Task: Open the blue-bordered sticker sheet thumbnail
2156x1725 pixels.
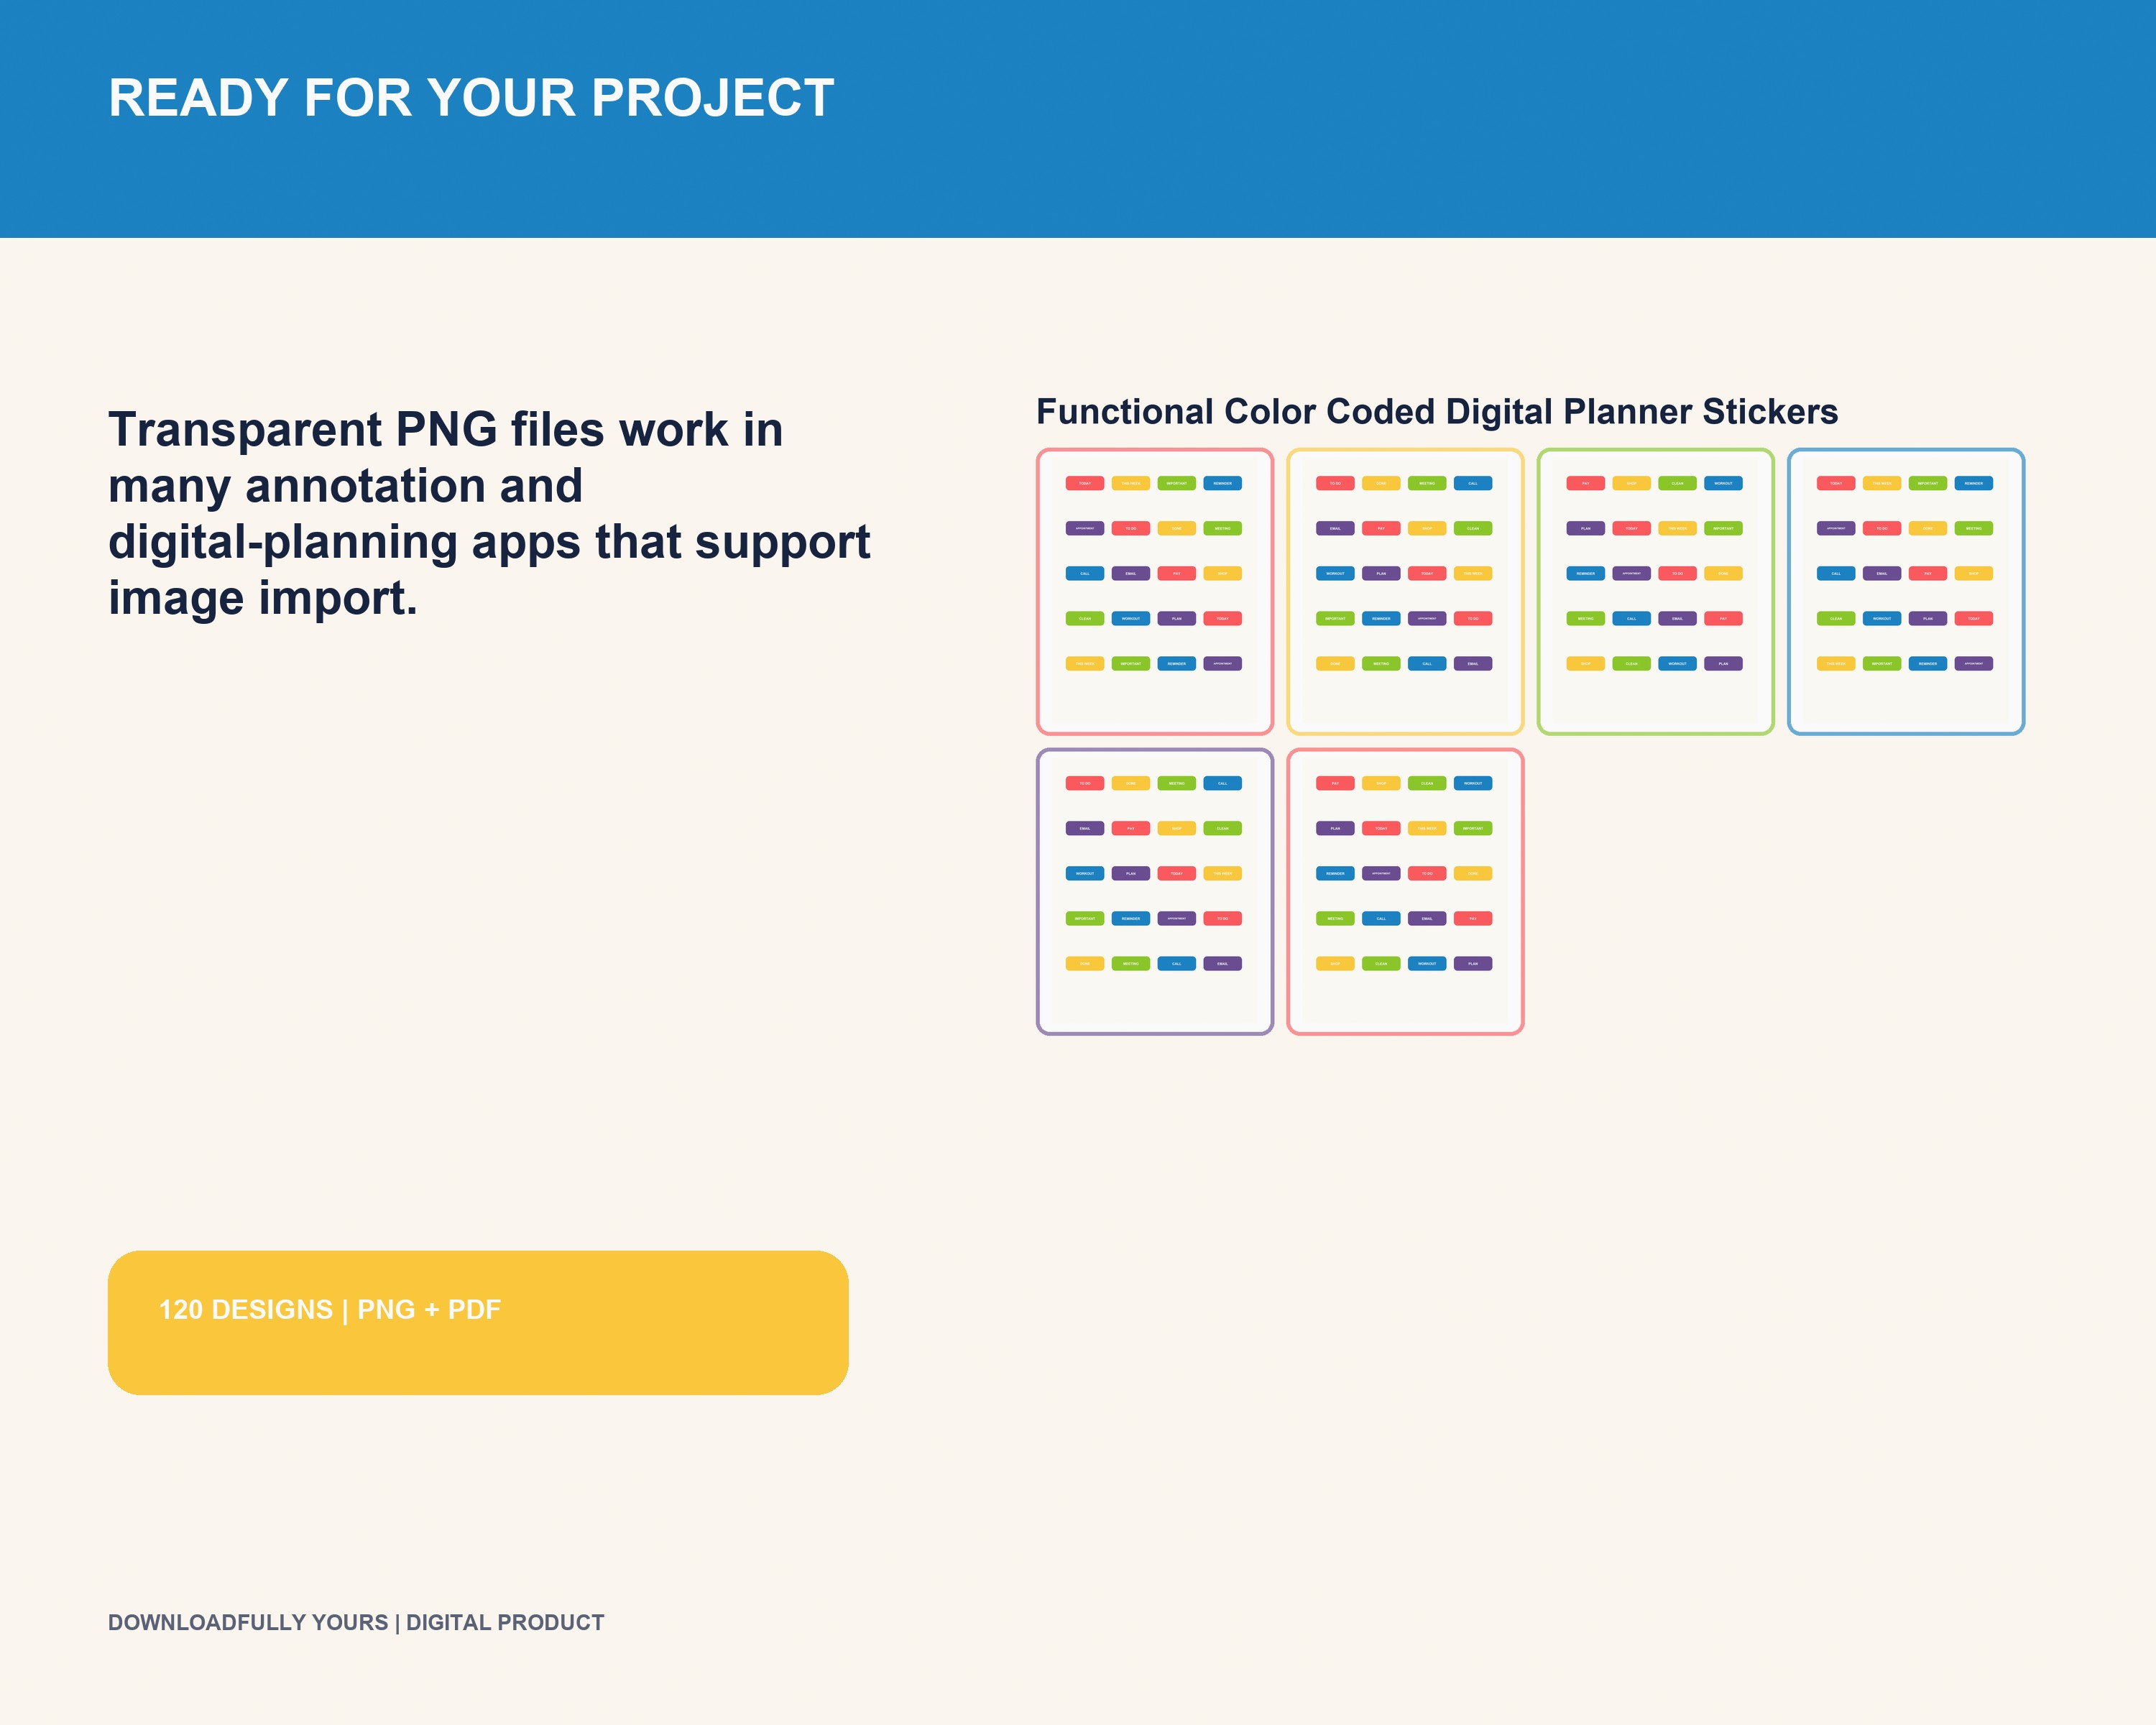Action: pos(1906,592)
